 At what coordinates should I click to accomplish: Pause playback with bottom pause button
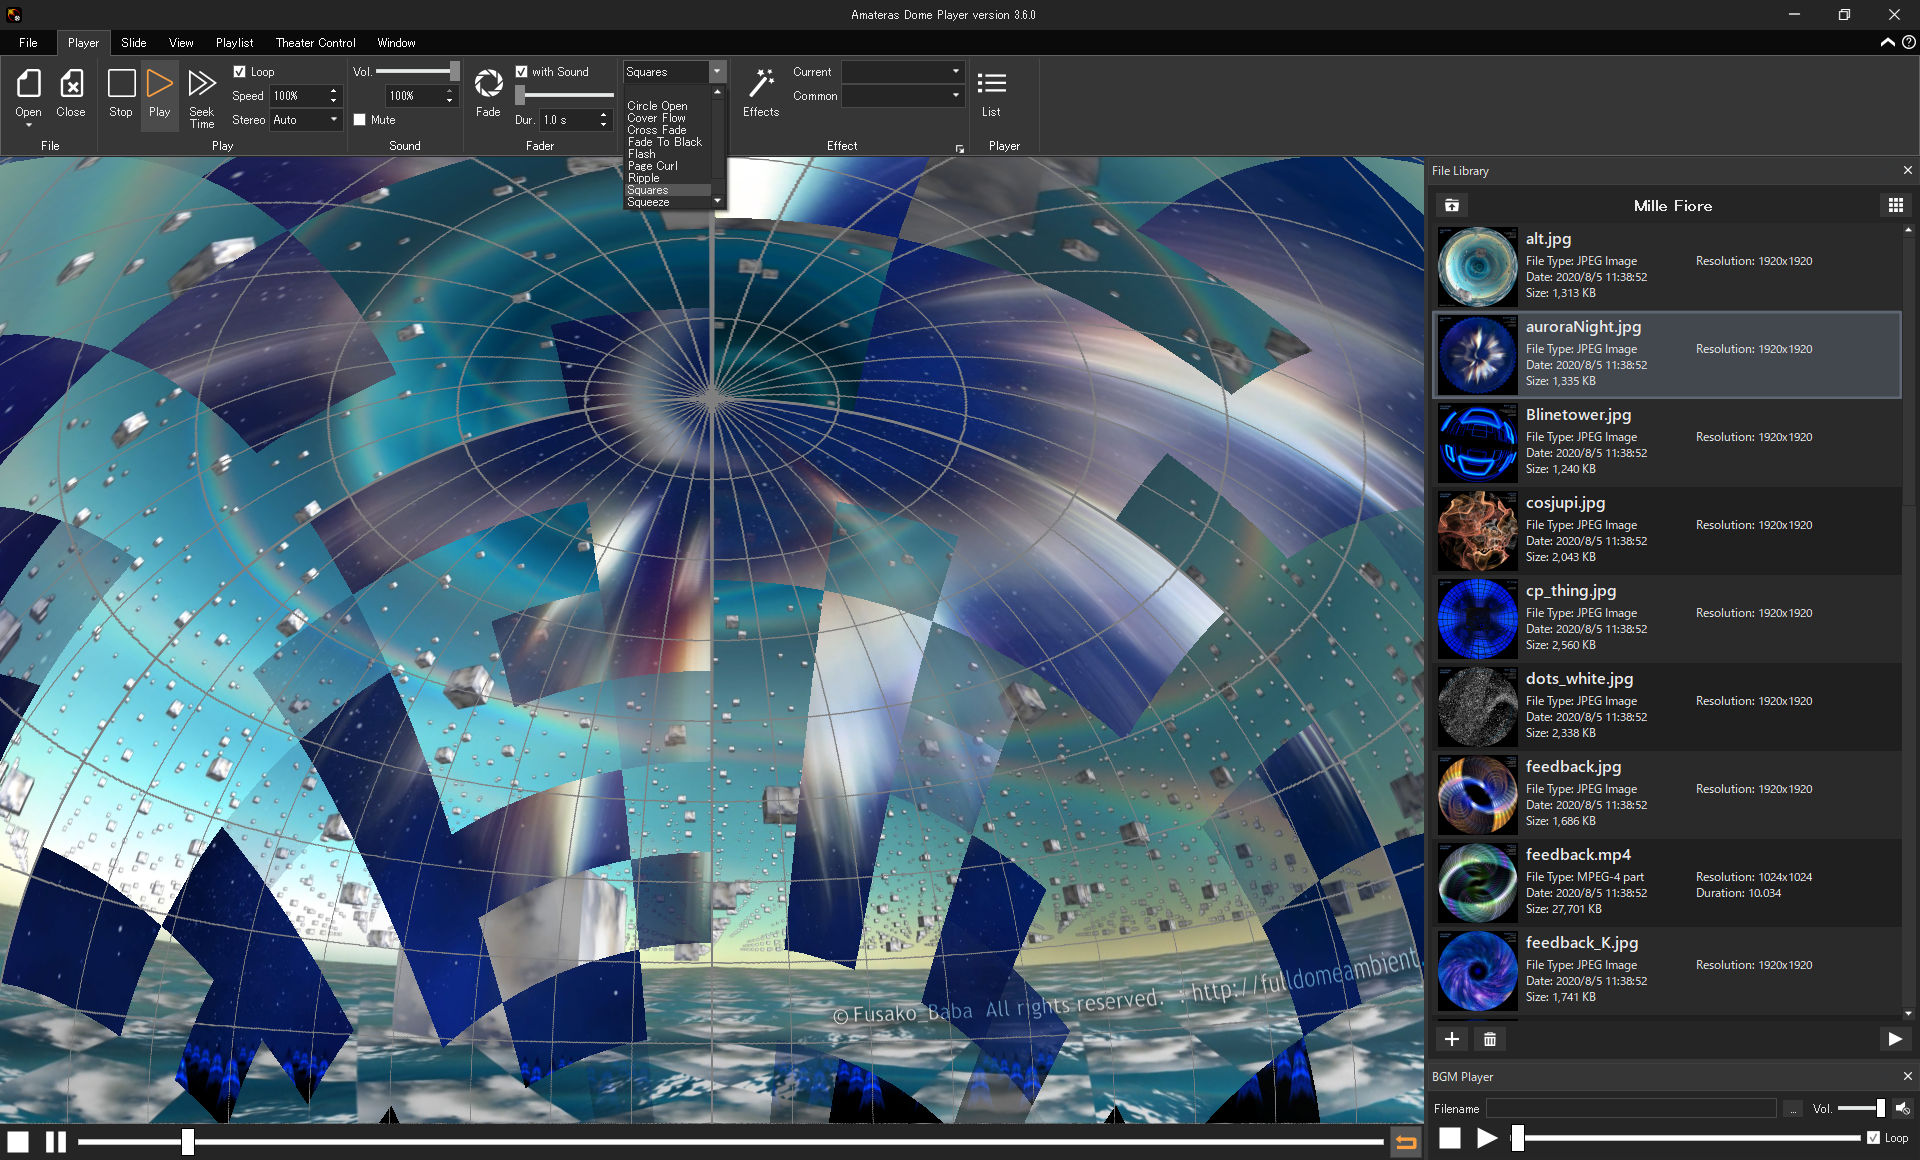click(x=56, y=1141)
